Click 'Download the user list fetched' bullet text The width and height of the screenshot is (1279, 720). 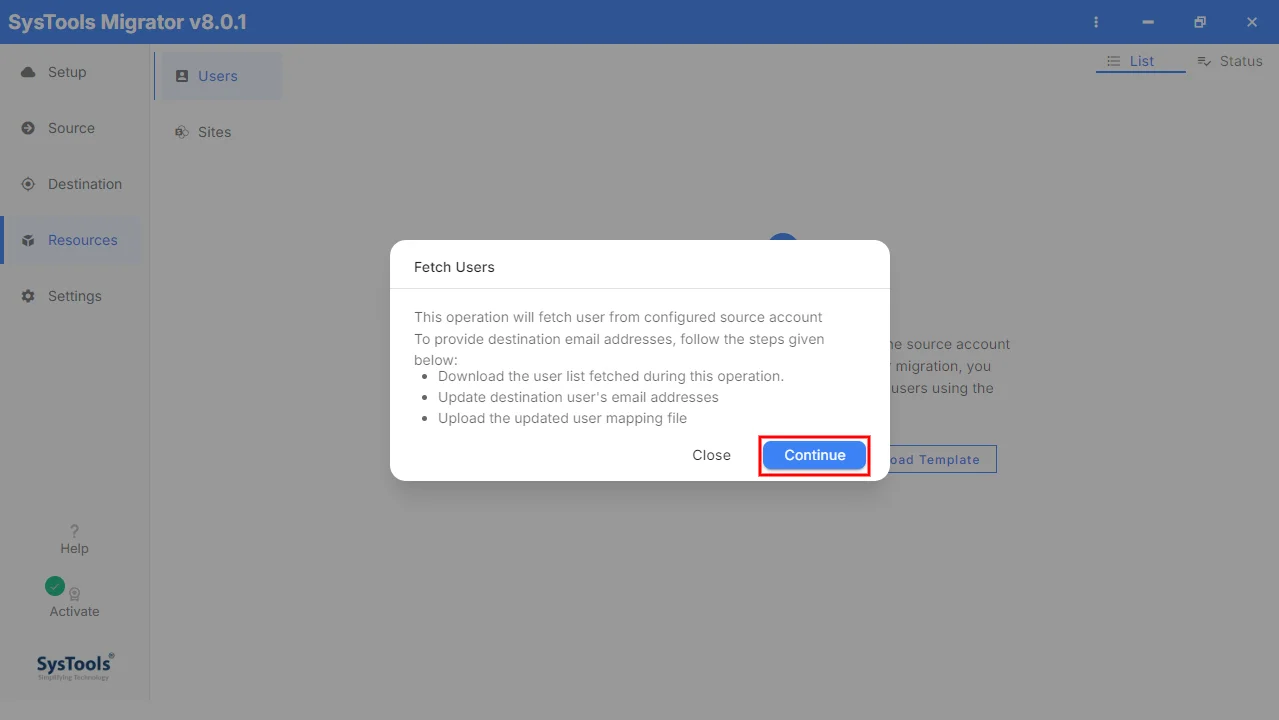point(611,376)
